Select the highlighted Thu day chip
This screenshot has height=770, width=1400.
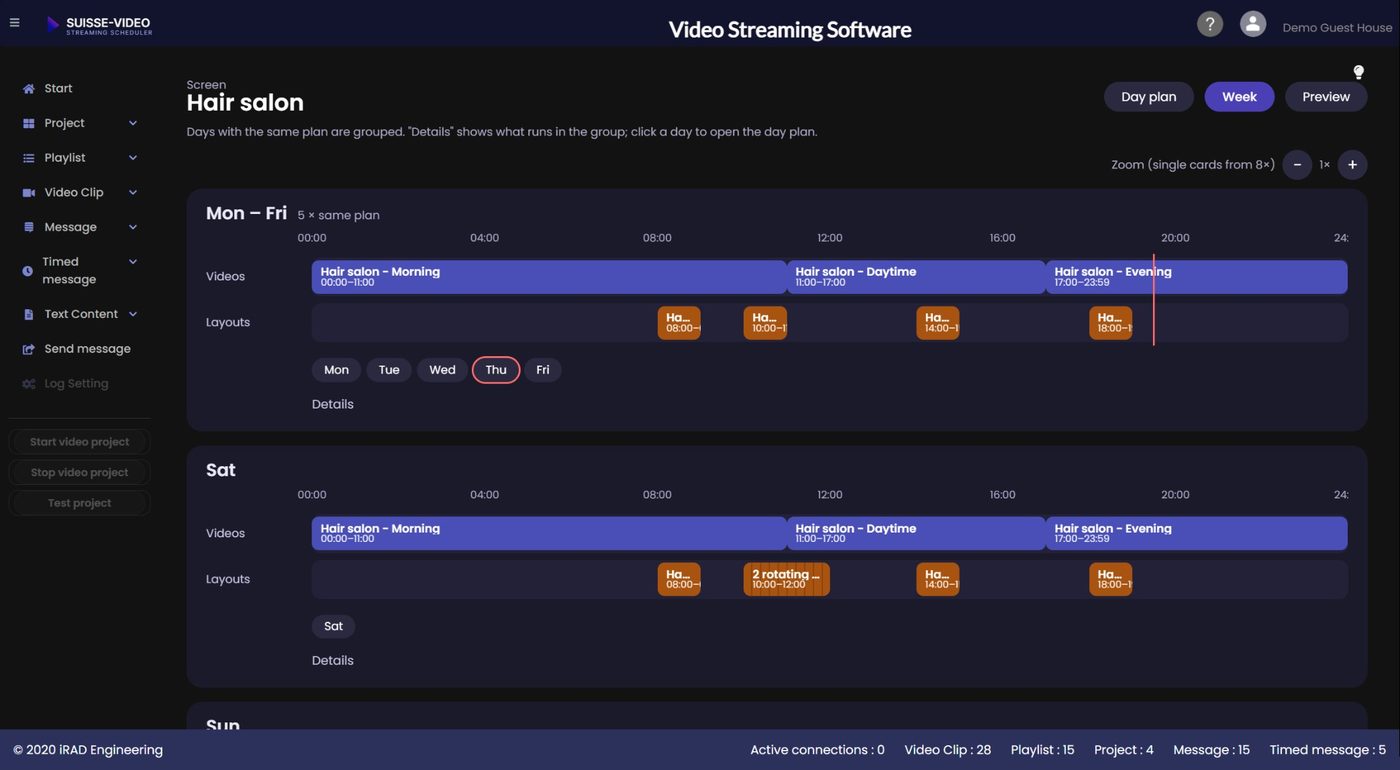496,370
